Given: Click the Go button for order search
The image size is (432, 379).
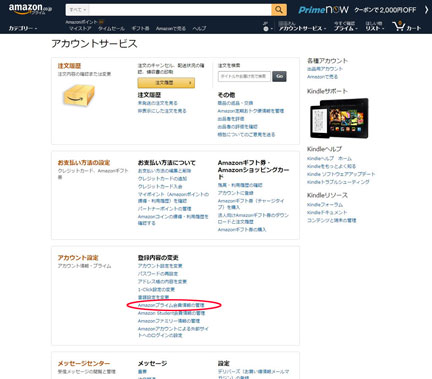Looking at the screenshot, I should pos(279,76).
